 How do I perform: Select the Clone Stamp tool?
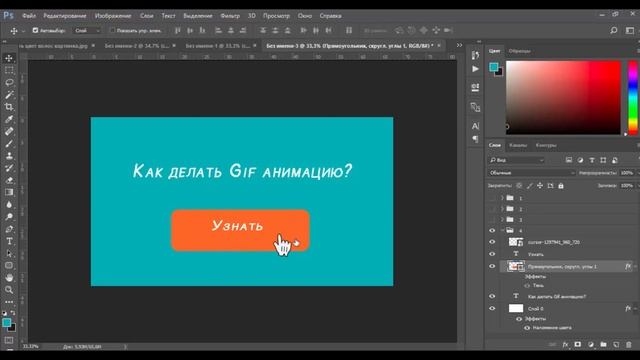pos(9,156)
